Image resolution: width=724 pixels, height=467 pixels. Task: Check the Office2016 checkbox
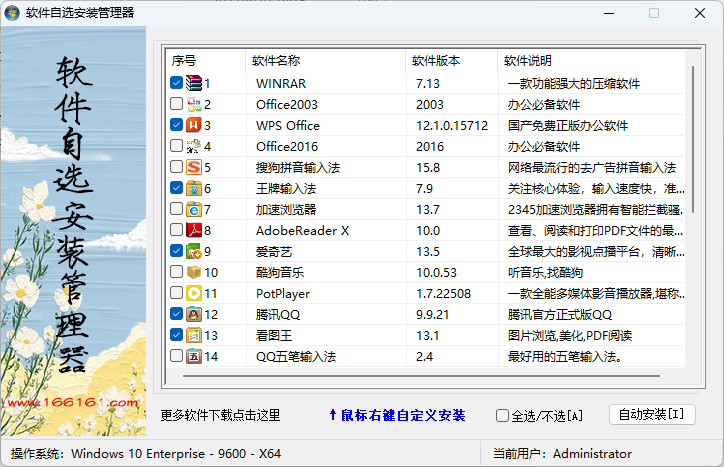click(x=176, y=146)
